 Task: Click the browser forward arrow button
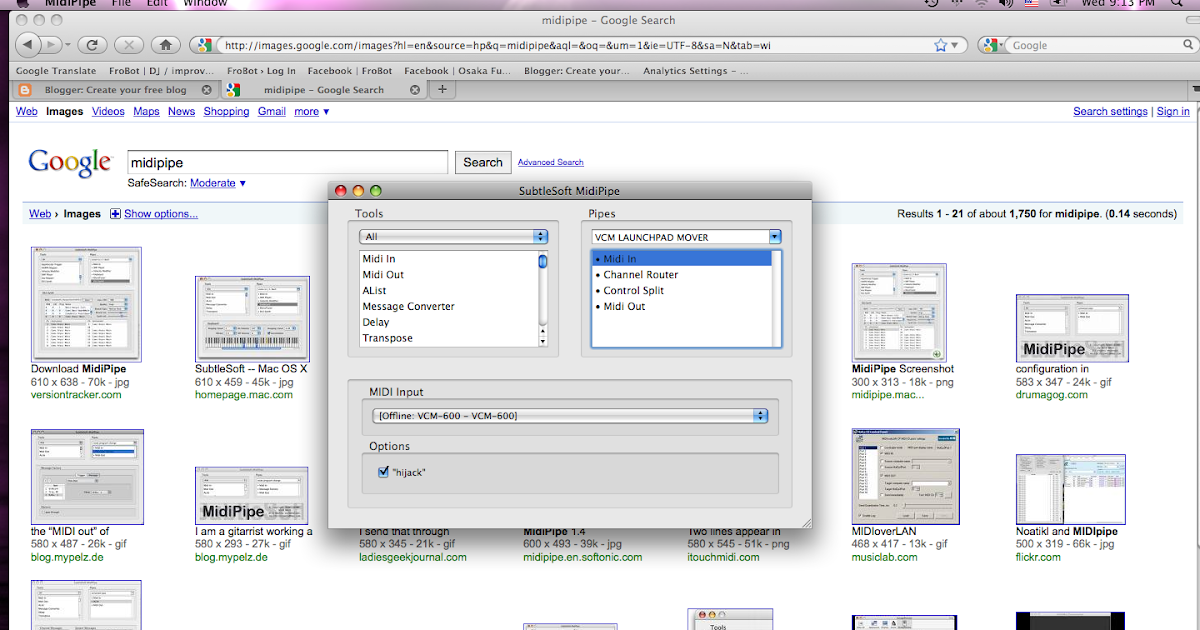tap(50, 45)
